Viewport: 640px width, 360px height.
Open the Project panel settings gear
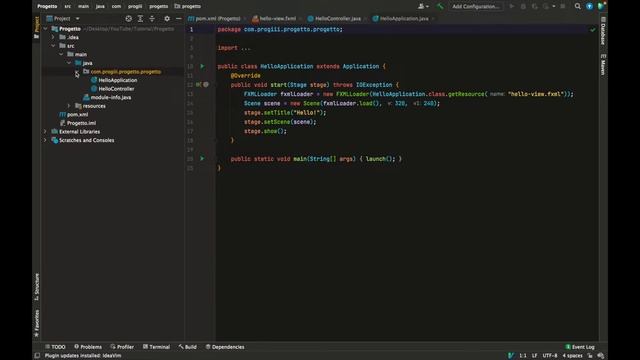167,19
